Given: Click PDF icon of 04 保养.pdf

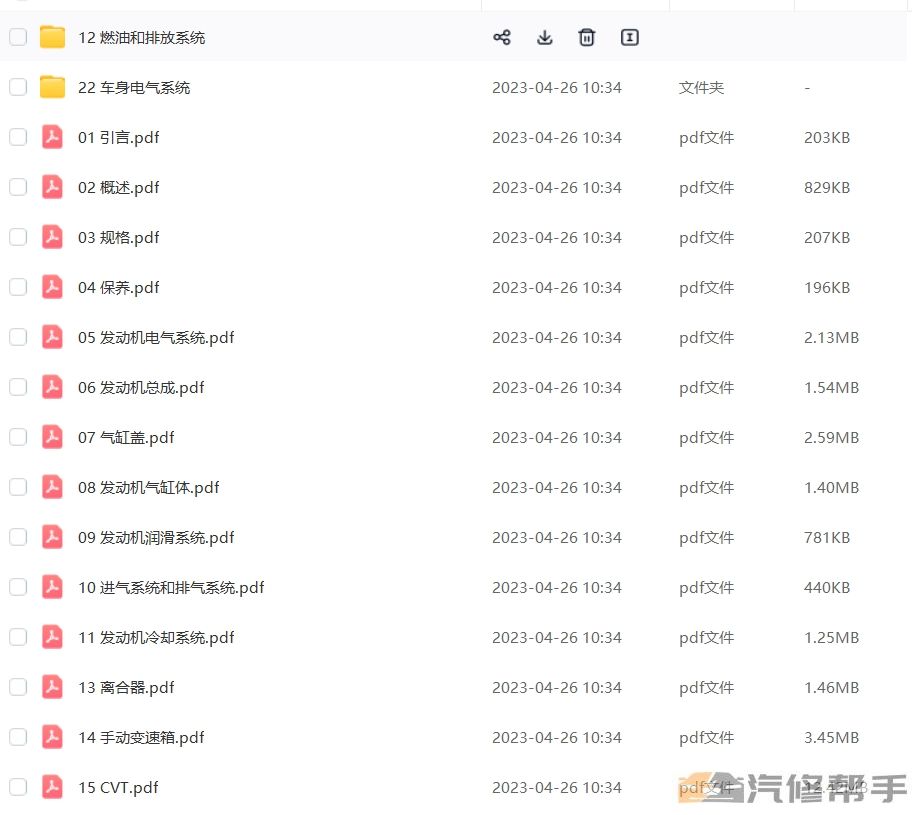Looking at the screenshot, I should tap(52, 287).
